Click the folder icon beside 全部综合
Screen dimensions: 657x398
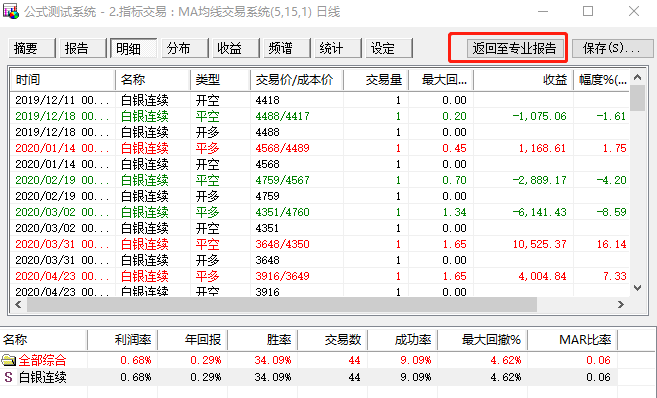coord(8,360)
